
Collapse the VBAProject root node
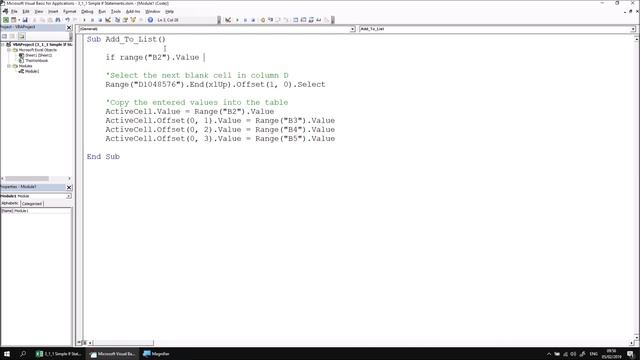(3, 44)
